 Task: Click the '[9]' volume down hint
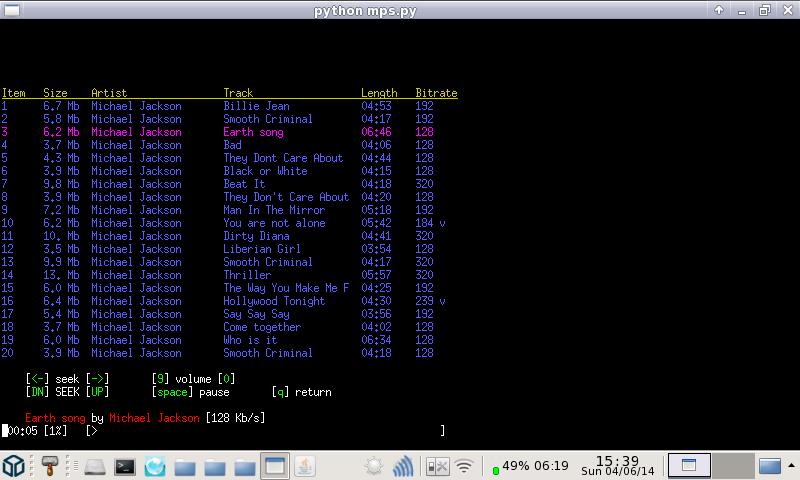coord(160,379)
